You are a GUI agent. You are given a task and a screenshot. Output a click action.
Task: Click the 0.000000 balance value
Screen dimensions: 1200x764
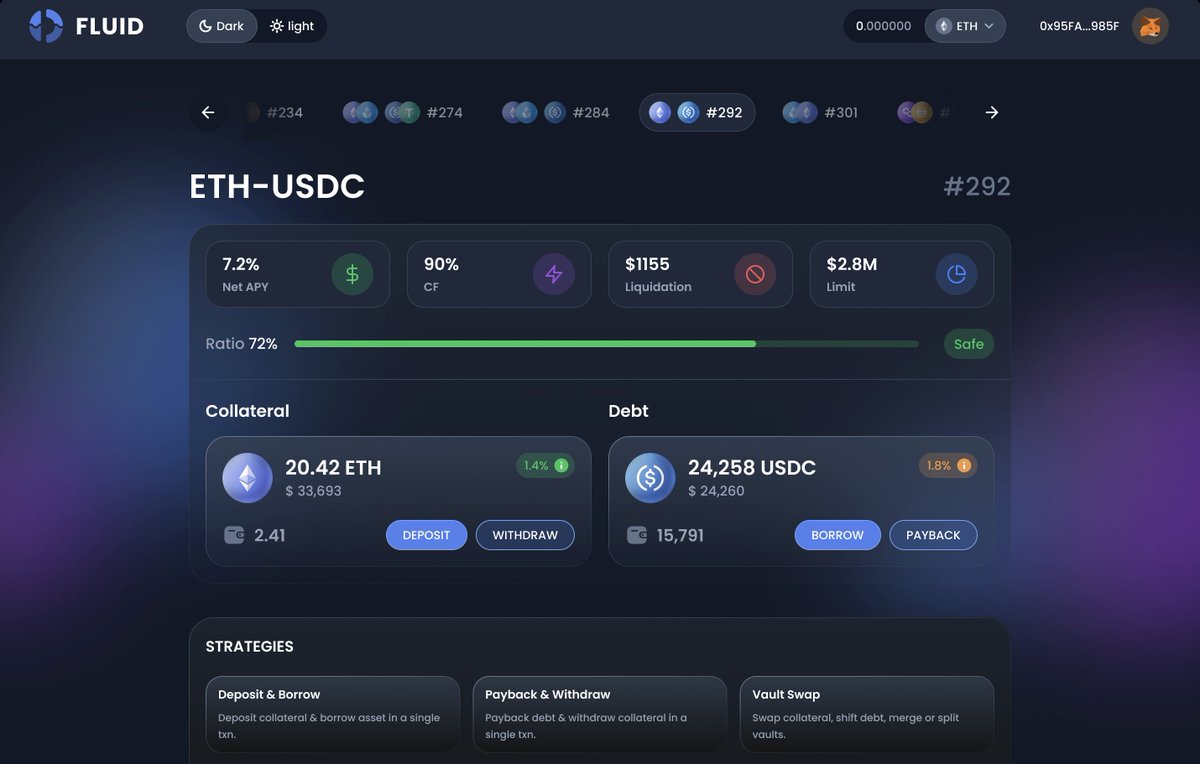coord(883,26)
